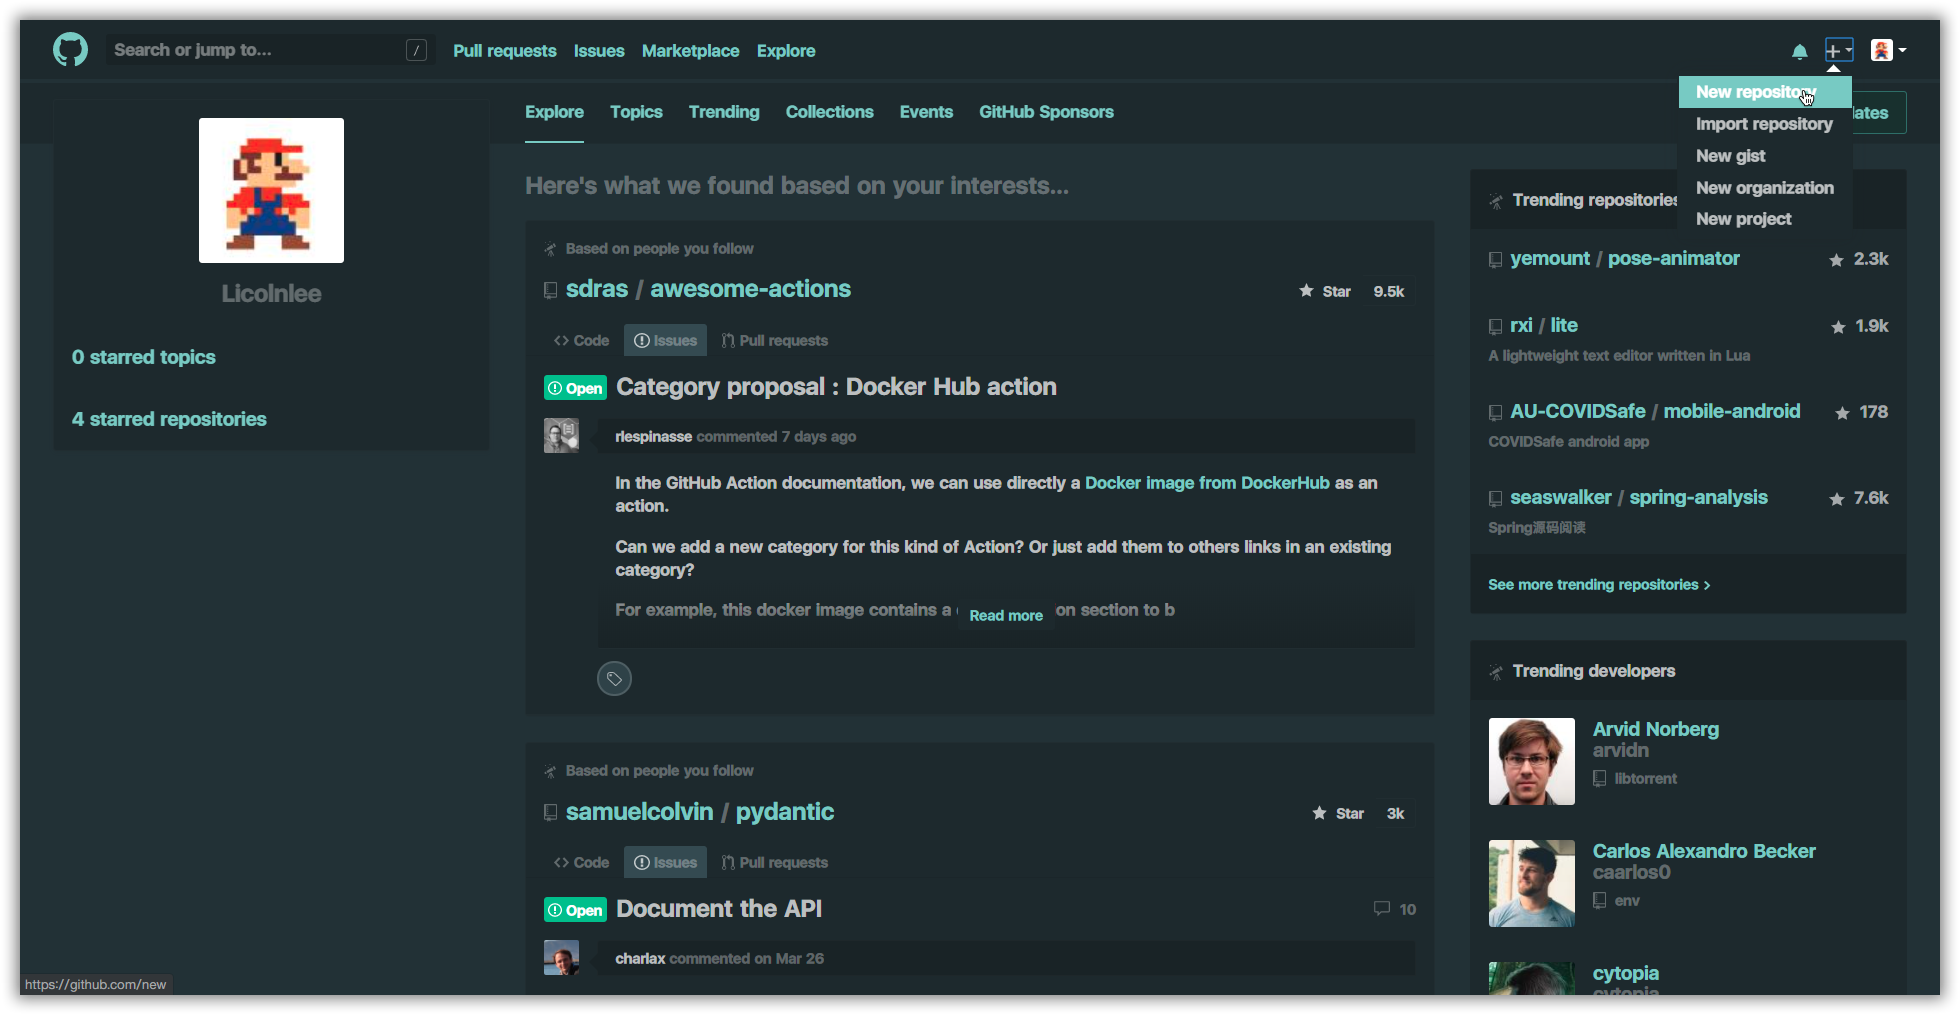Star the awesome-actions repository

click(1325, 291)
